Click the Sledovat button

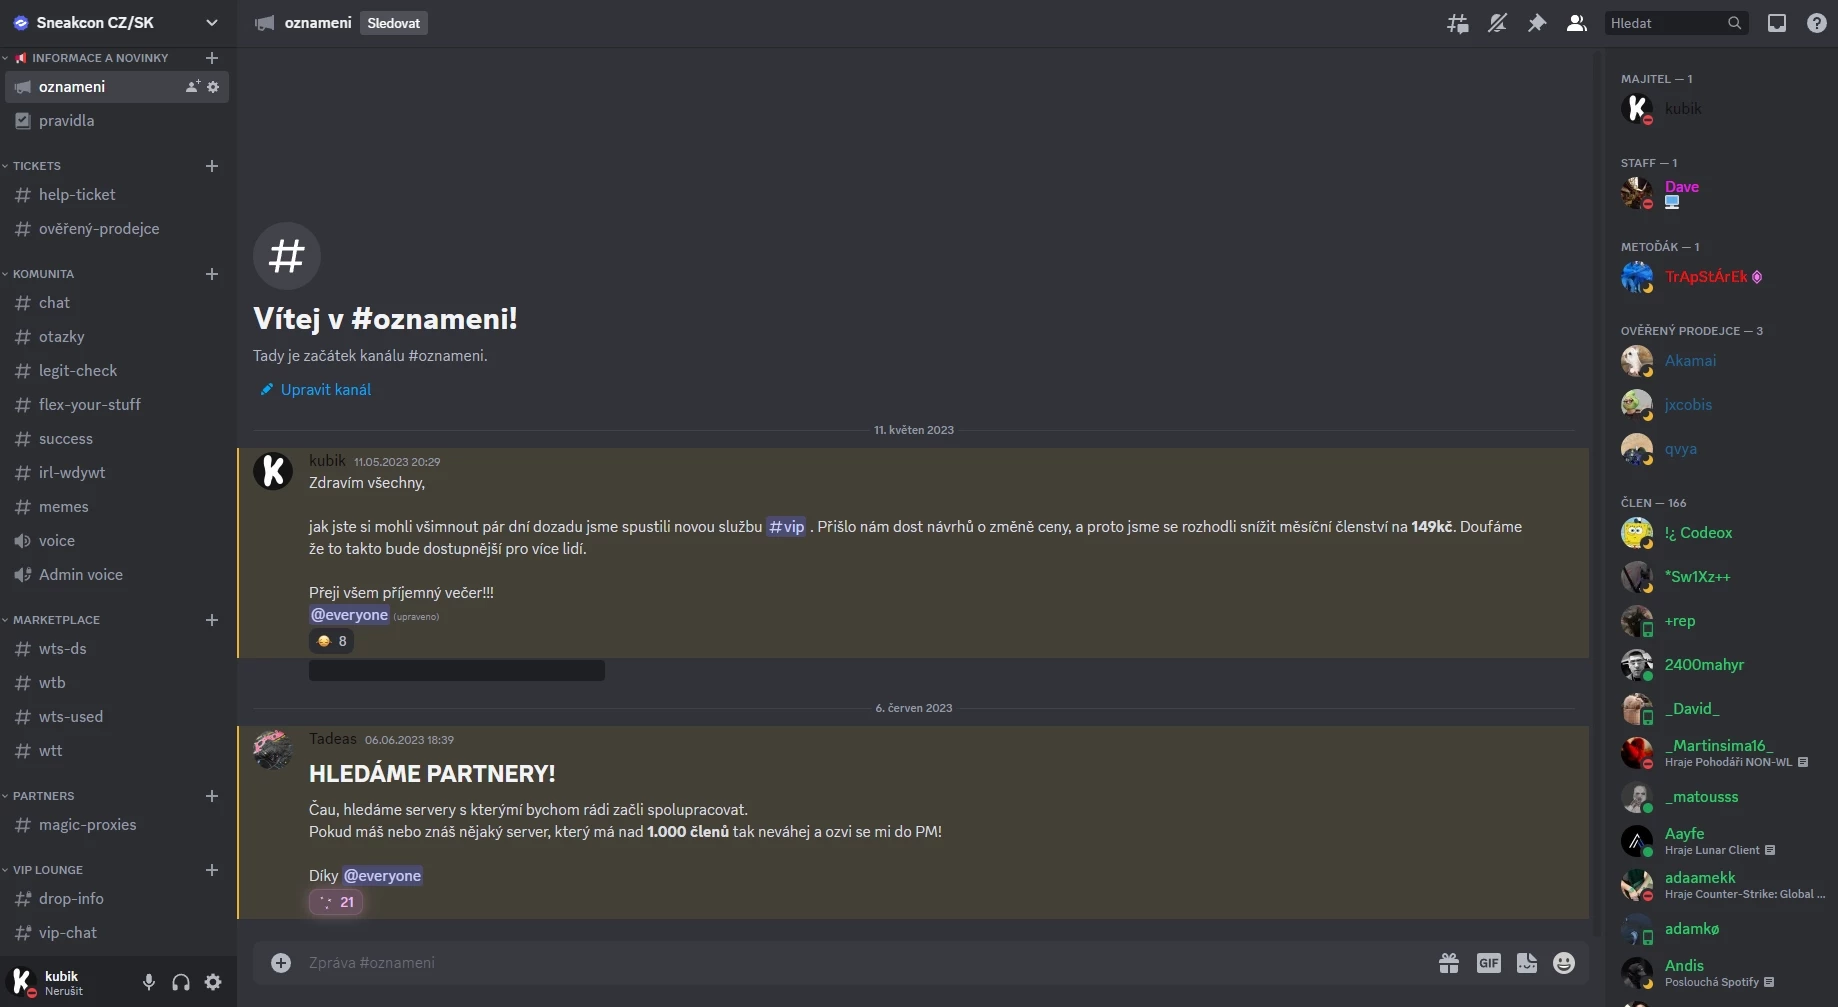point(394,23)
